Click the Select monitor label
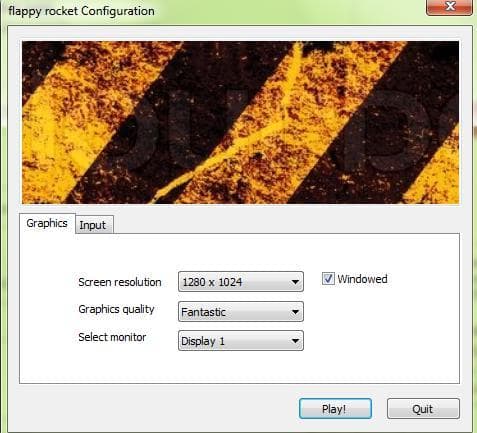Viewport: 477px width, 433px height. click(x=112, y=337)
